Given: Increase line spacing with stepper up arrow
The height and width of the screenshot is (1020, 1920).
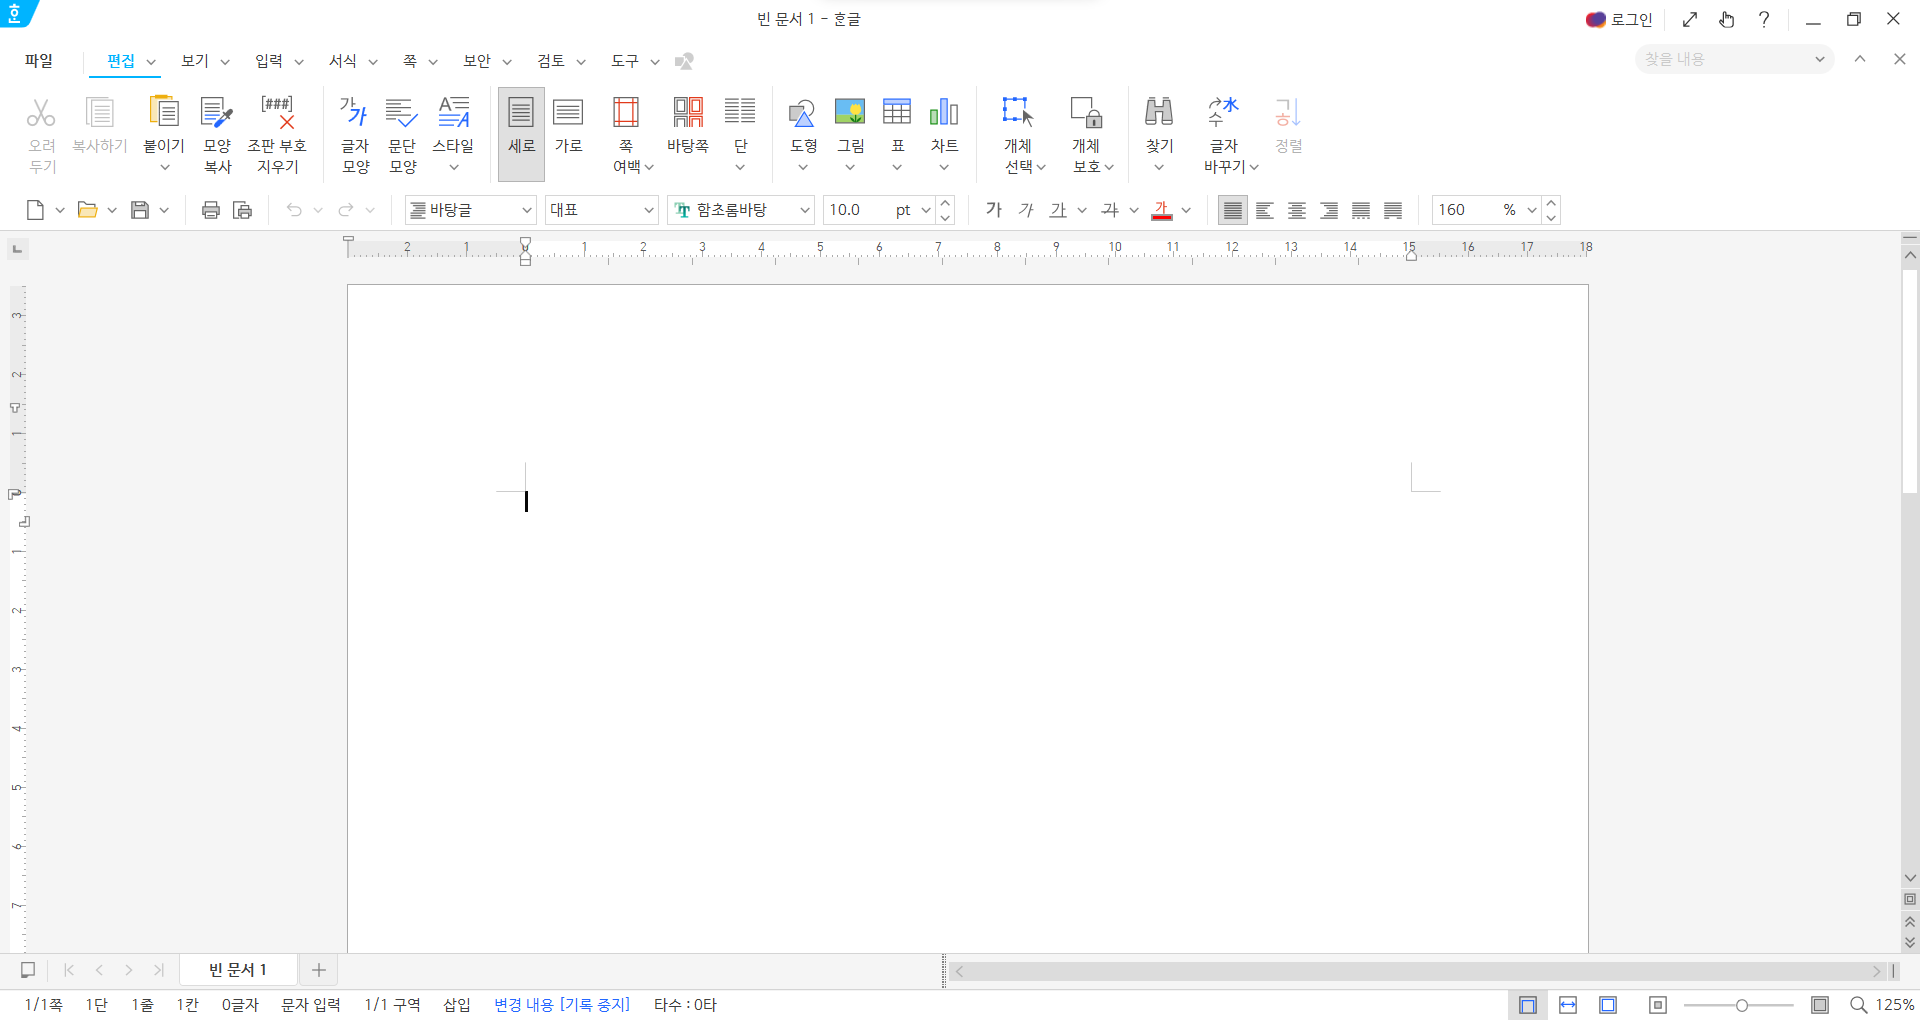Looking at the screenshot, I should [1551, 203].
